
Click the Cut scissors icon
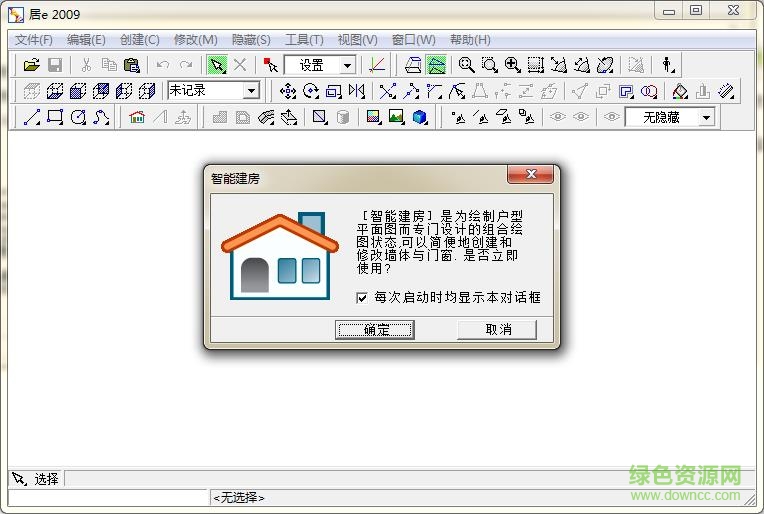tap(86, 65)
